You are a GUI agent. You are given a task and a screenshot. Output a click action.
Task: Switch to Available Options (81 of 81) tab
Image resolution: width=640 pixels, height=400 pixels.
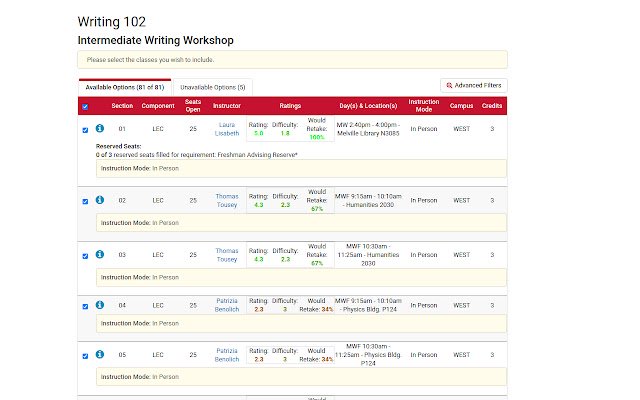(x=125, y=87)
